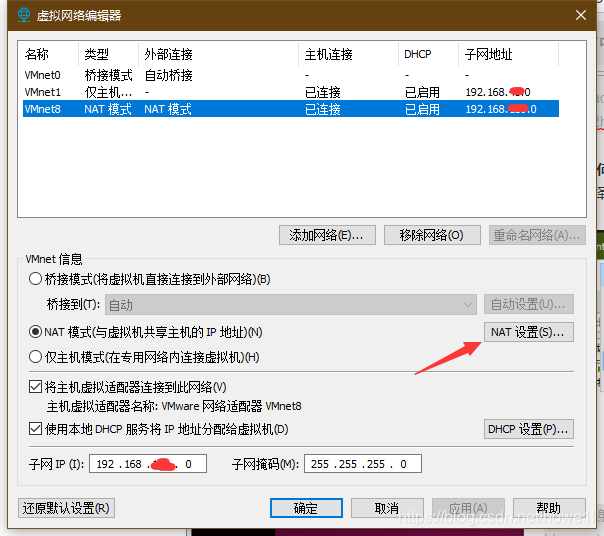Select the VMnet1 row in network list
Screen dimensions: 604x536
(x=291, y=92)
